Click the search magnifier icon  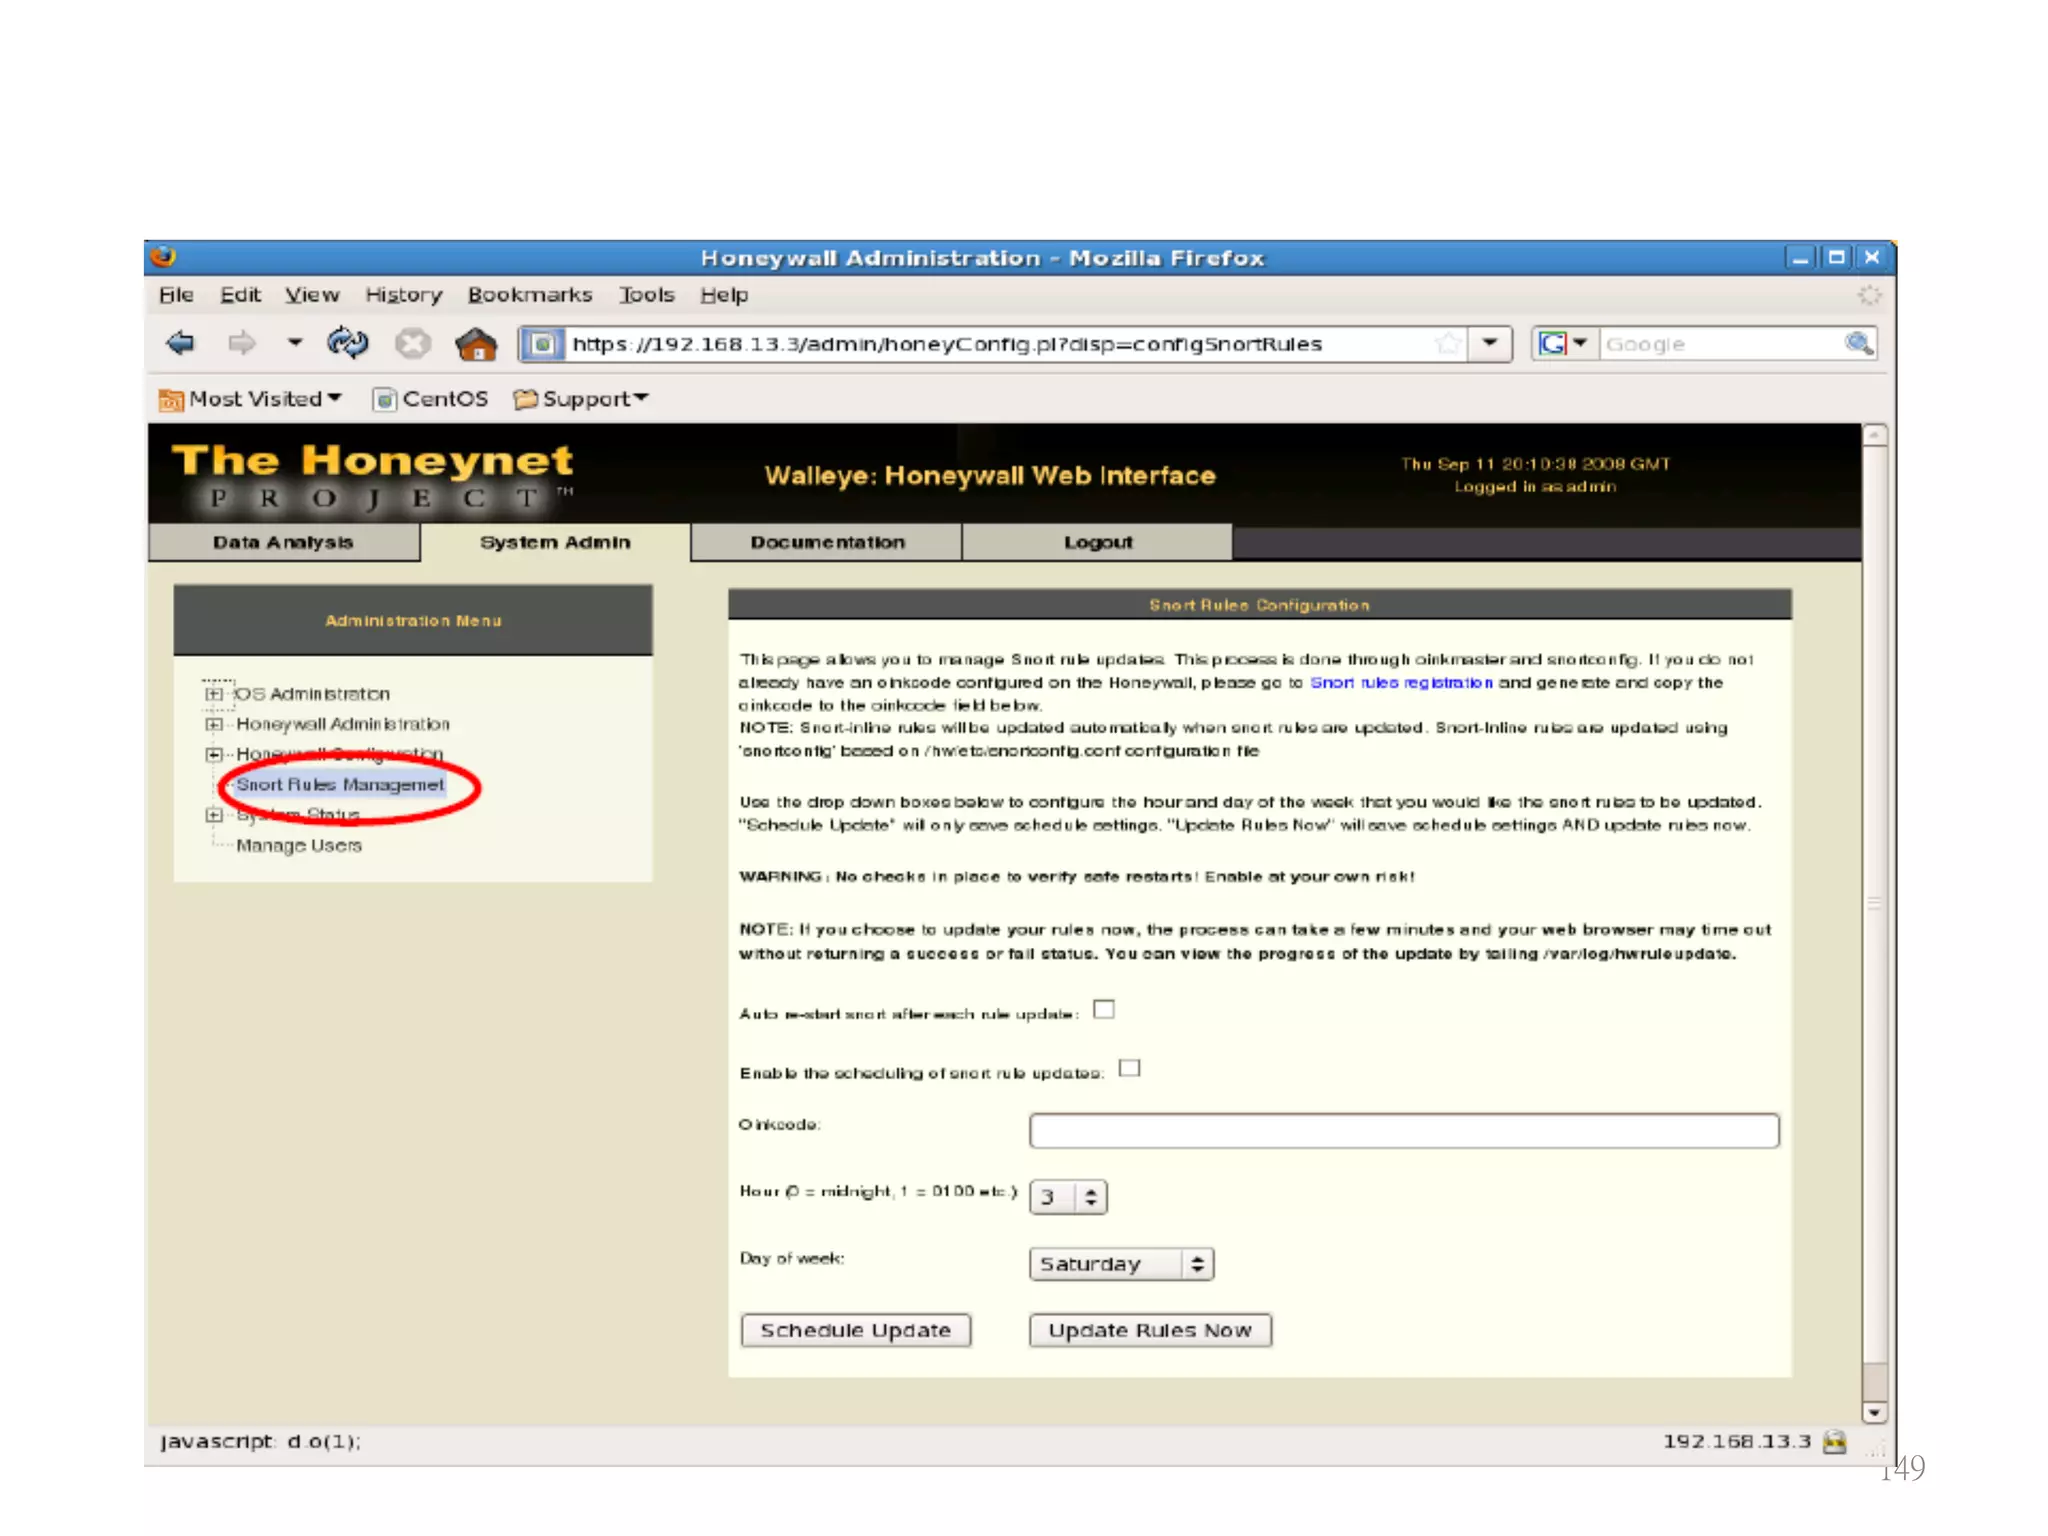(x=1858, y=343)
